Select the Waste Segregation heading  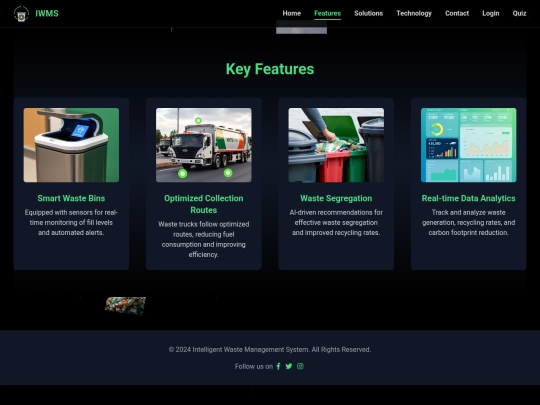click(336, 198)
